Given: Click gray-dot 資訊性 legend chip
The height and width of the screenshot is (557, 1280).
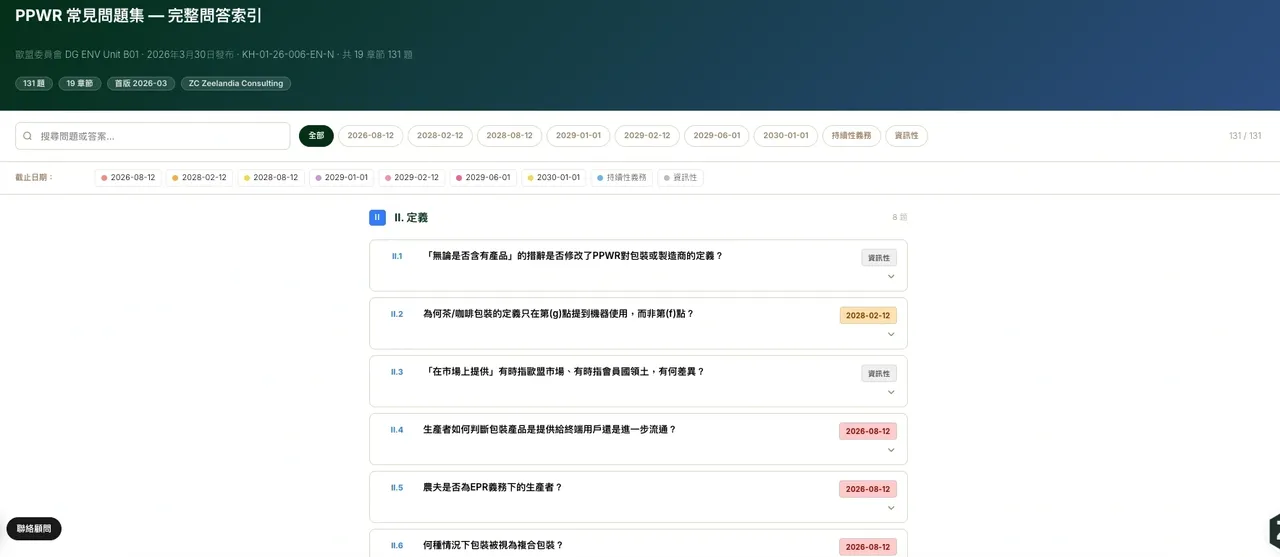Looking at the screenshot, I should point(680,177).
